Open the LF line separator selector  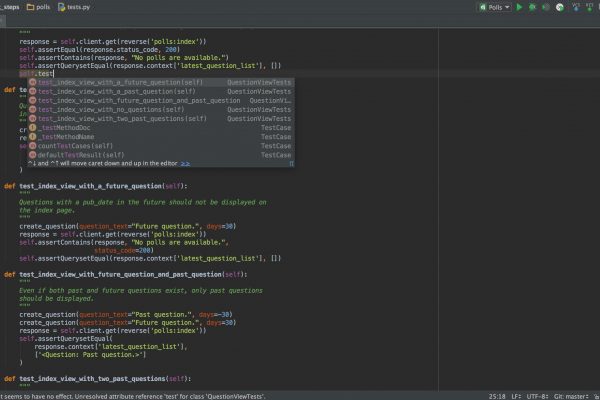[x=516, y=397]
